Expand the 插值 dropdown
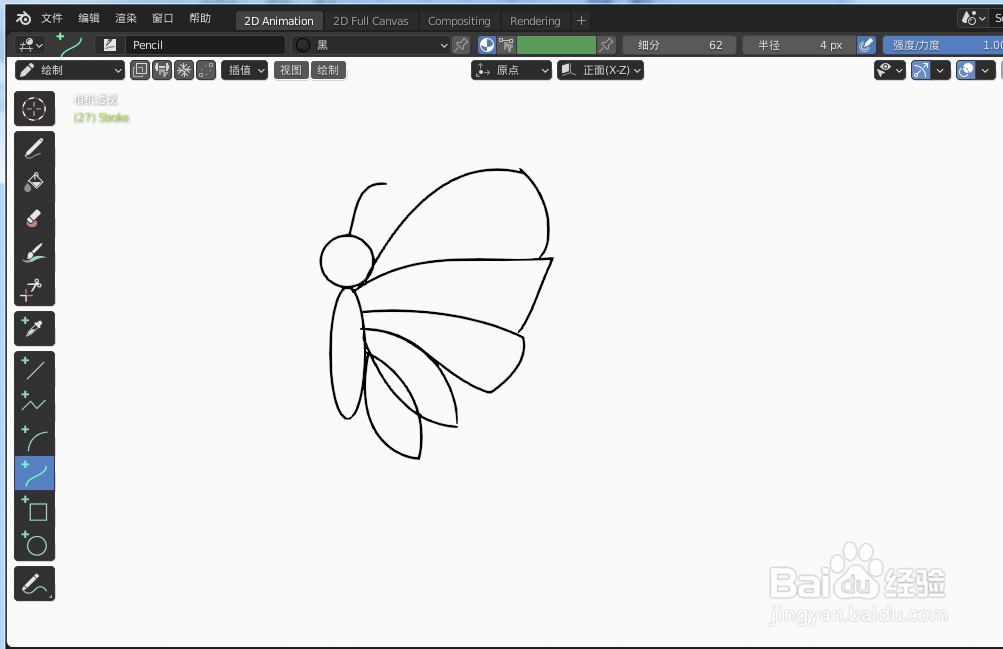 tap(244, 70)
